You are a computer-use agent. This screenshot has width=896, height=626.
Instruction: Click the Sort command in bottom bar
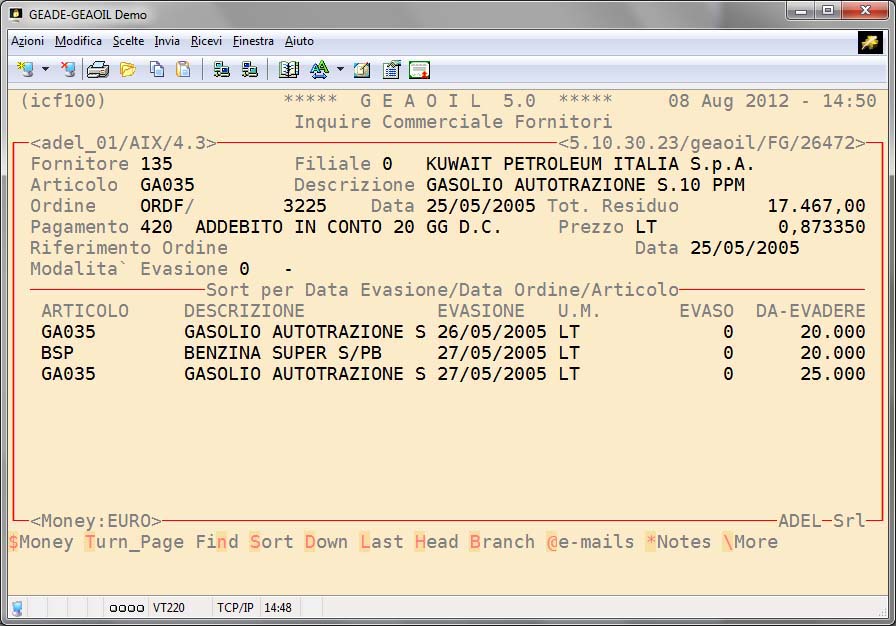[272, 542]
